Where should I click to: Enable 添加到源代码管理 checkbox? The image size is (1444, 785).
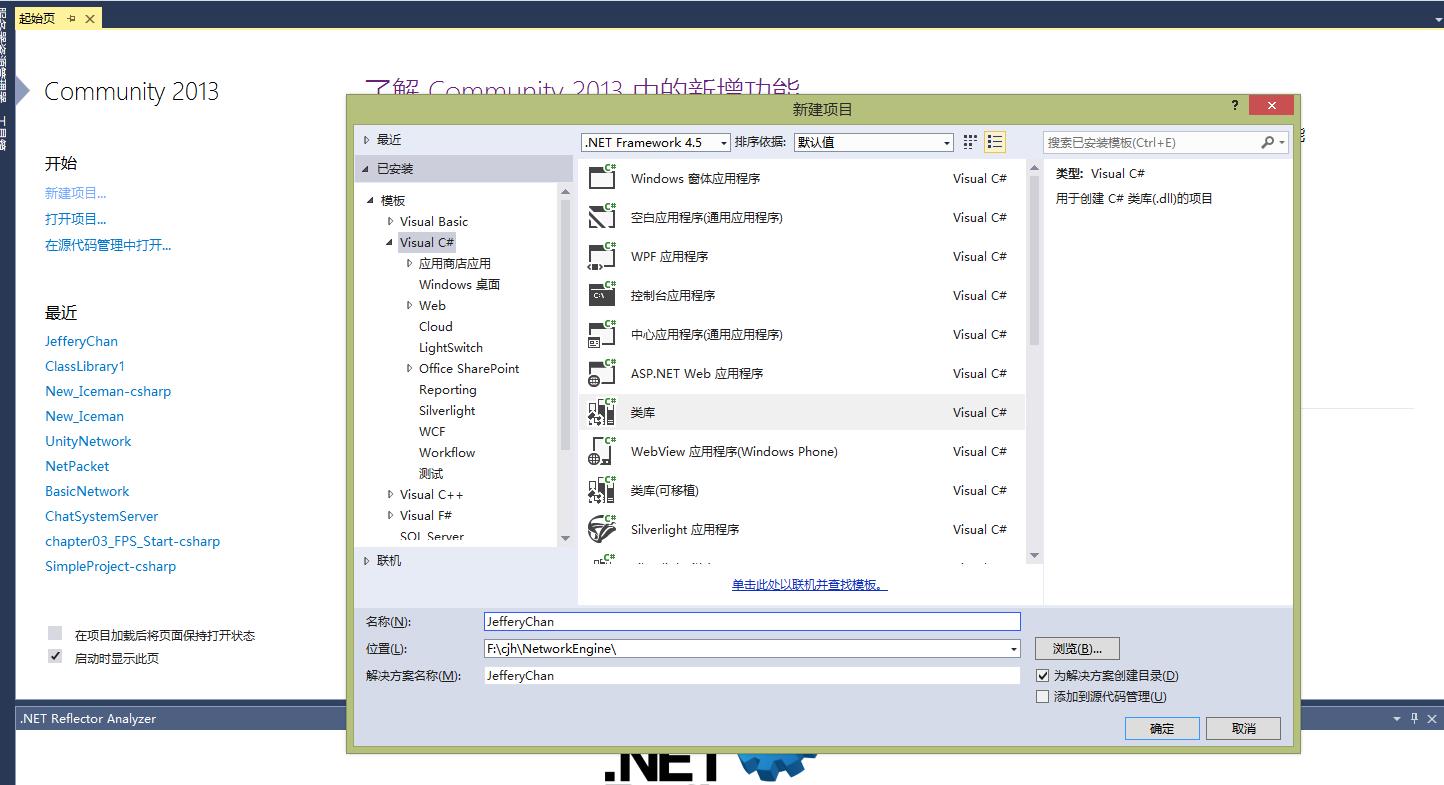click(1043, 696)
